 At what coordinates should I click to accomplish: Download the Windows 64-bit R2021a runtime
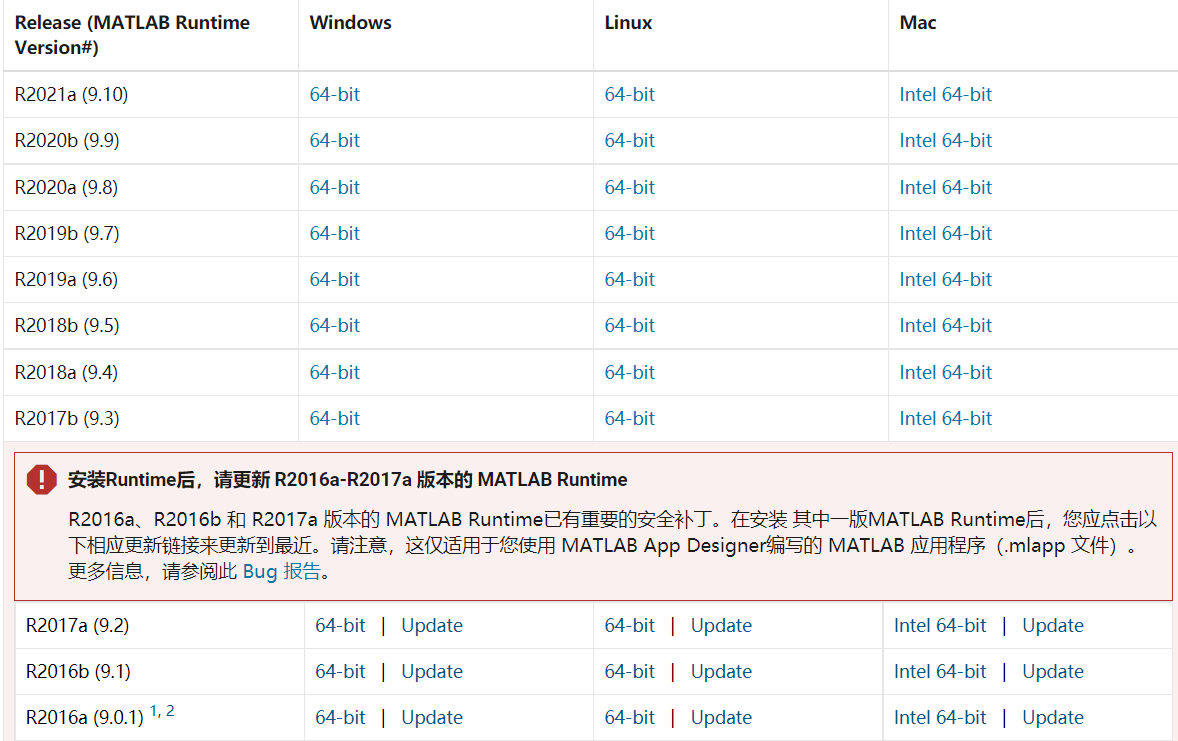[x=334, y=94]
